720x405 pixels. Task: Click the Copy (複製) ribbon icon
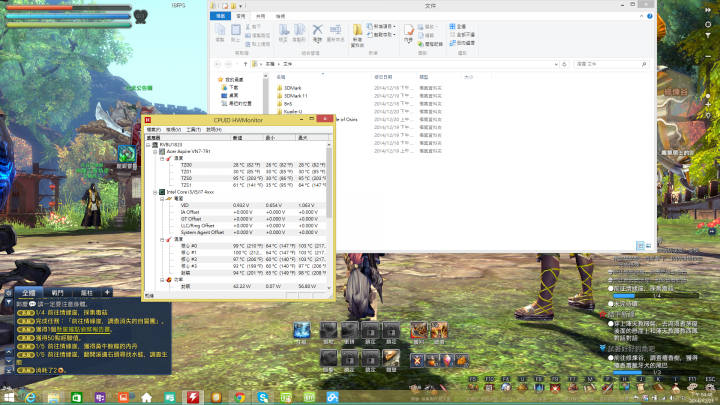coord(220,33)
